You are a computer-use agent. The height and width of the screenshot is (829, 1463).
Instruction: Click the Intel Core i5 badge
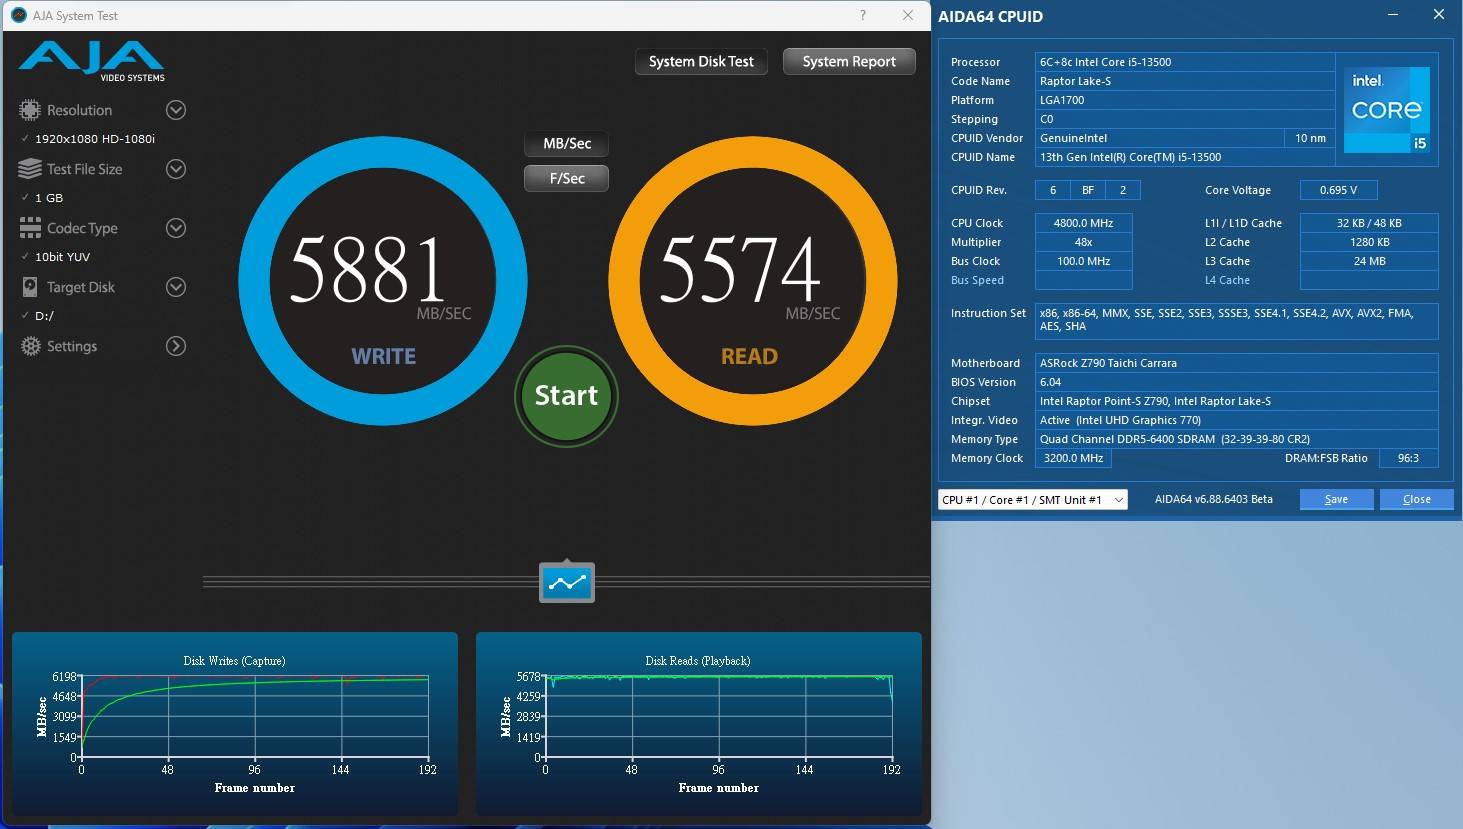pos(1387,110)
